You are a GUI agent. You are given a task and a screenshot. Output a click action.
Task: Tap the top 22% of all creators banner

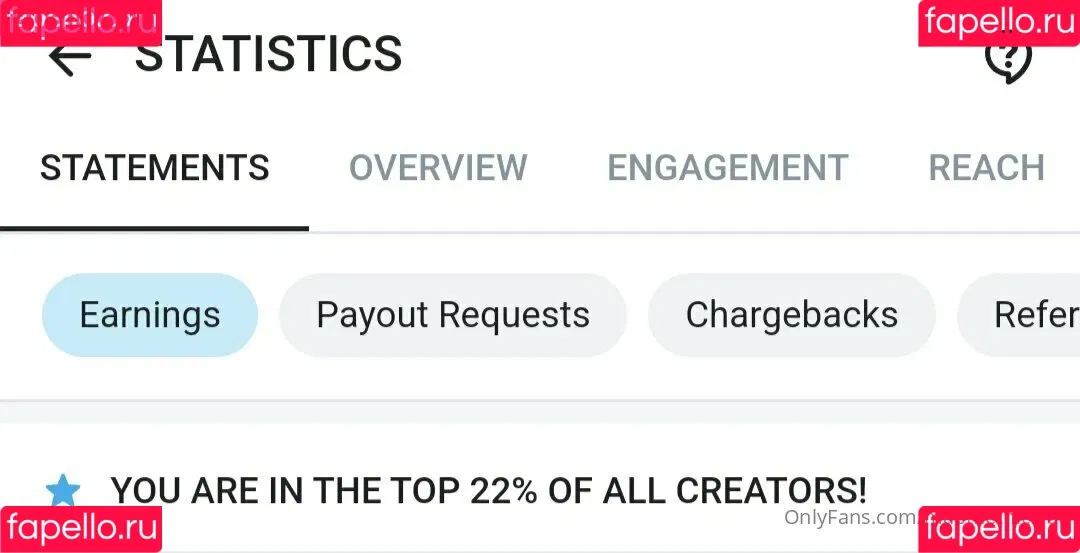pyautogui.click(x=488, y=490)
